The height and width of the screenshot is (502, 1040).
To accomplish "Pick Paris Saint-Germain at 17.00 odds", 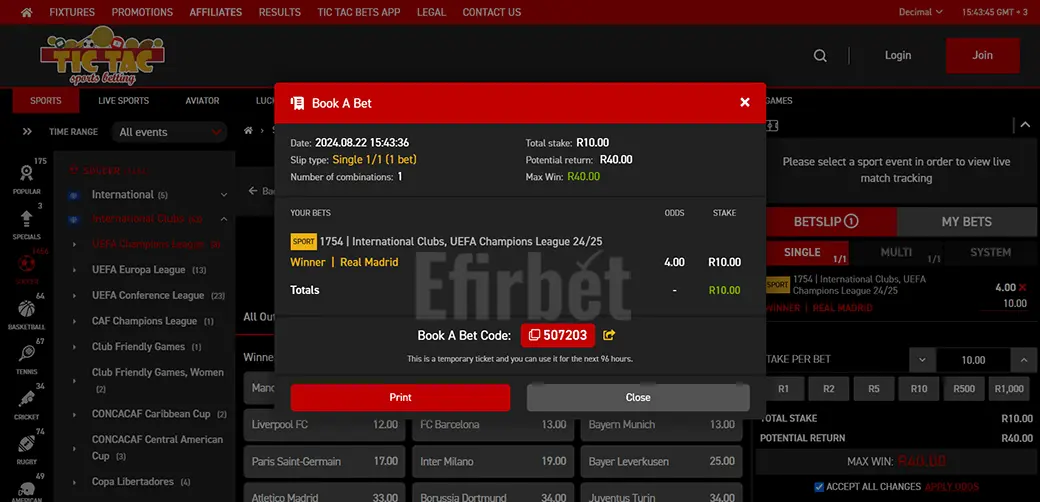I will coord(324,462).
